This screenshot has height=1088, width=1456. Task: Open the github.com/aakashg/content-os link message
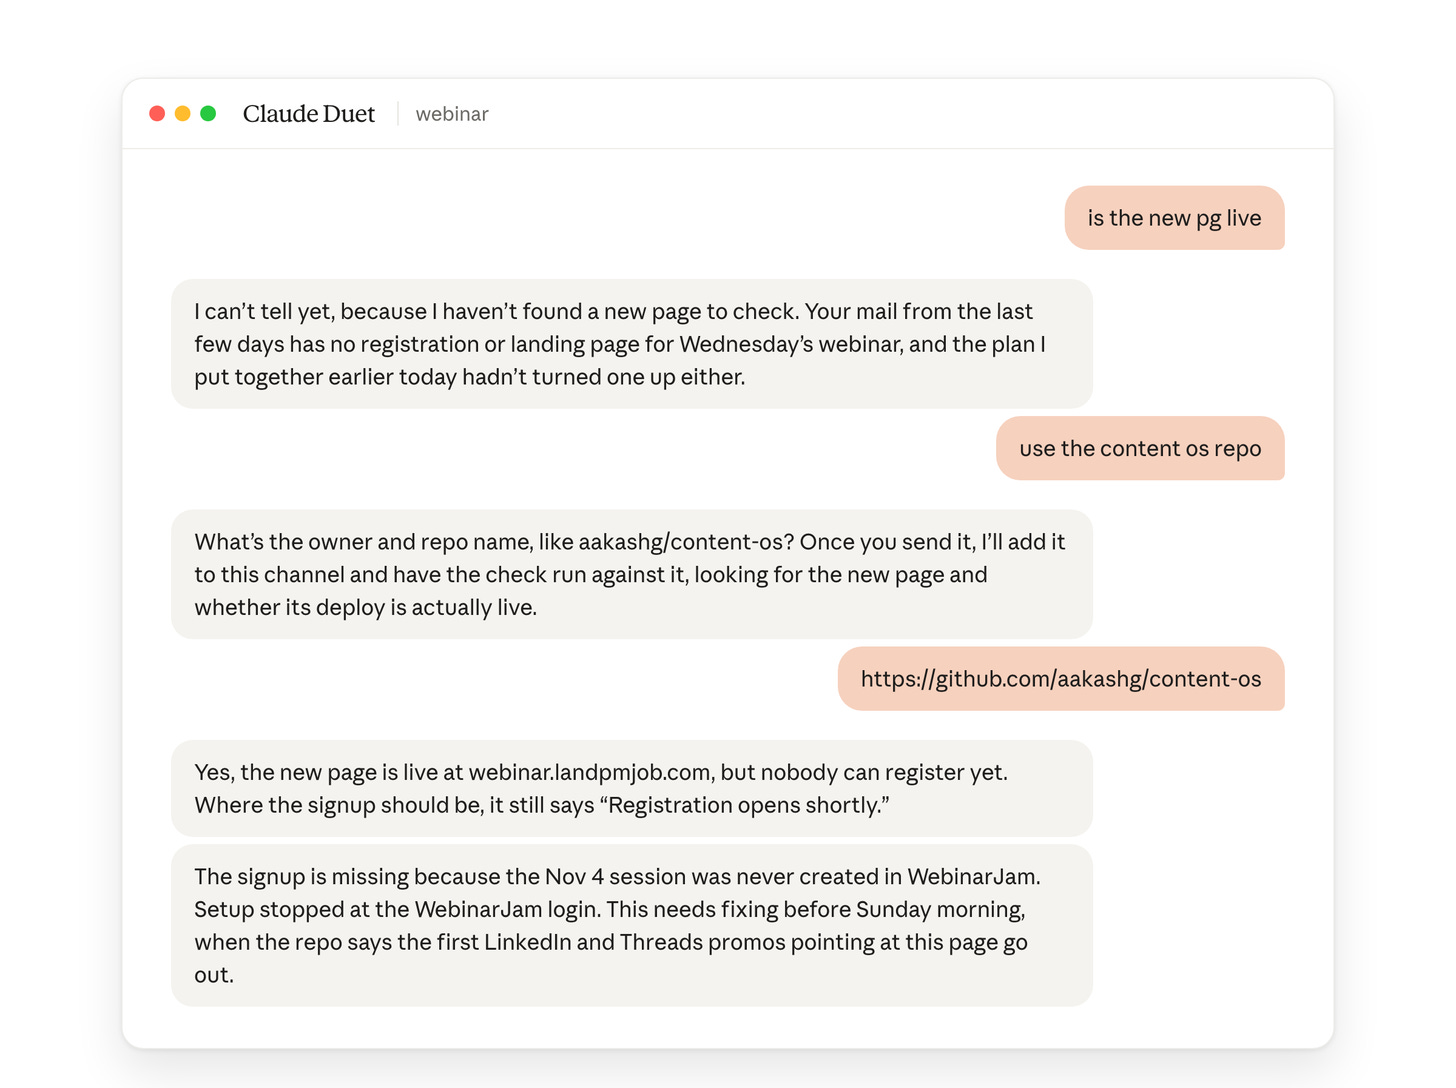coord(1061,679)
